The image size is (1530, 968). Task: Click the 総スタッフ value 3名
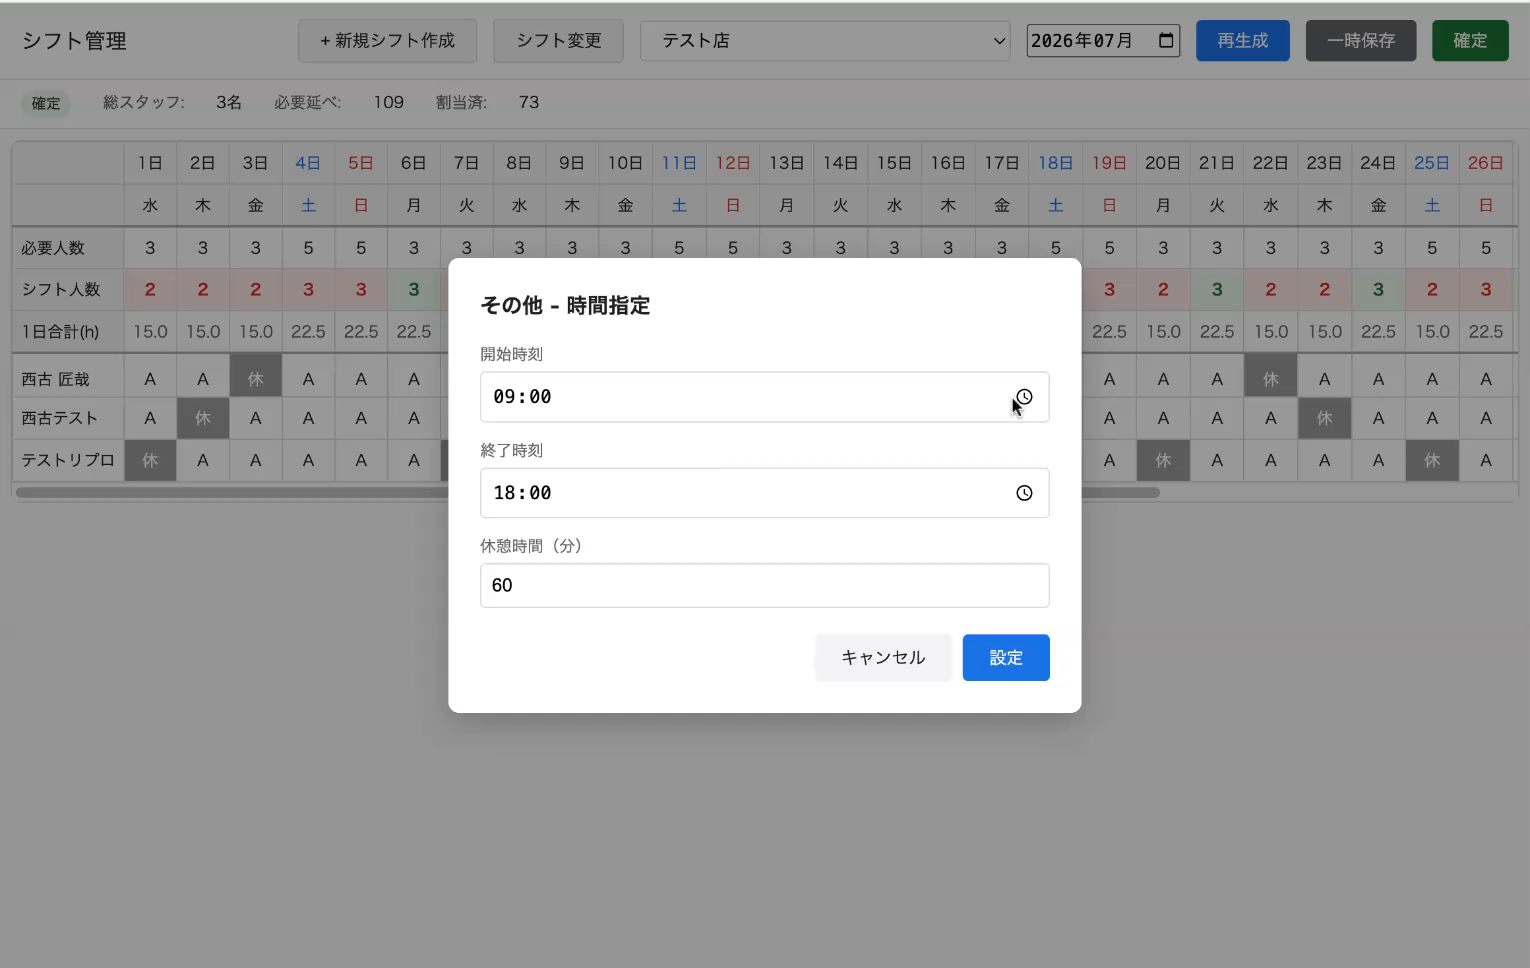pos(229,102)
